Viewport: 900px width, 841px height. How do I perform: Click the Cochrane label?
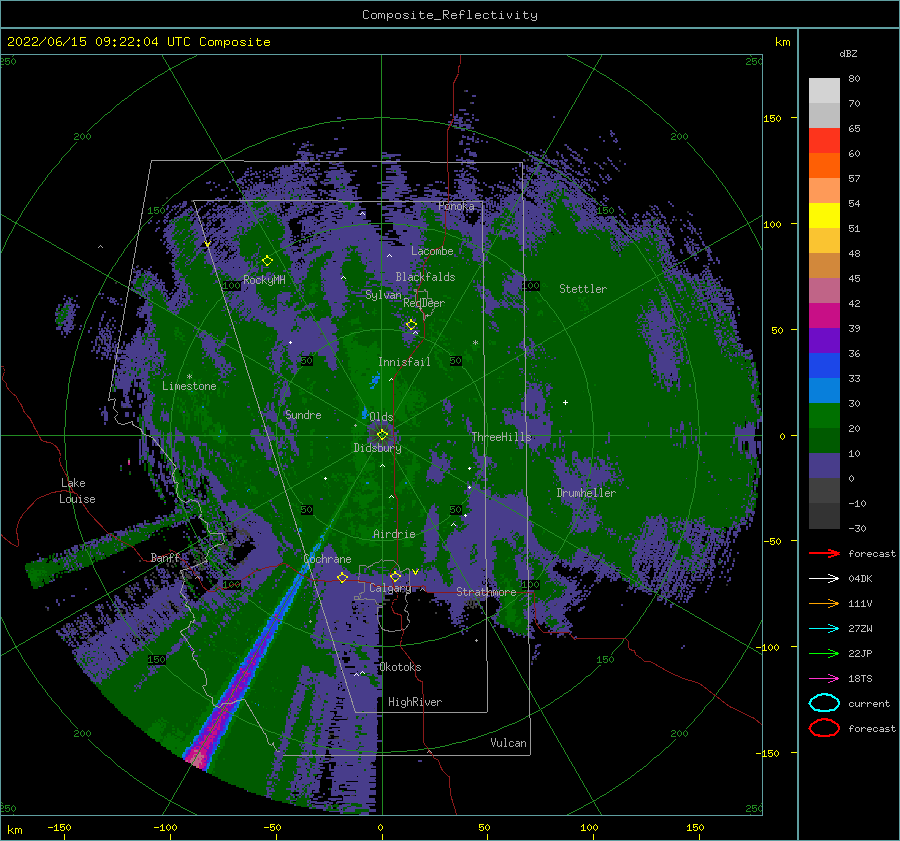tap(327, 559)
